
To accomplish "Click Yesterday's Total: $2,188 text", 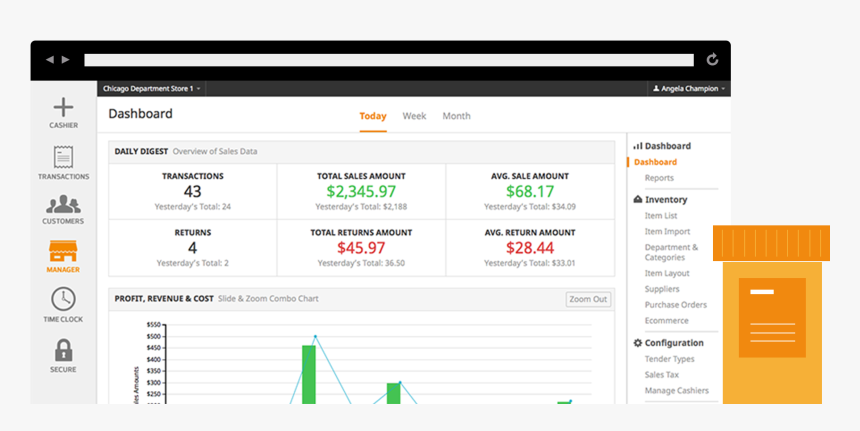I will click(x=361, y=207).
